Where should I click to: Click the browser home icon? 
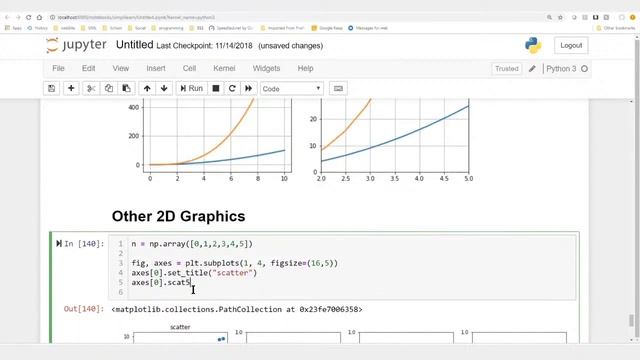coord(39,18)
